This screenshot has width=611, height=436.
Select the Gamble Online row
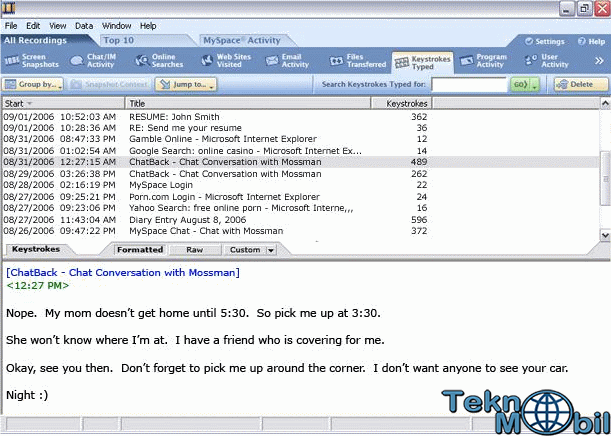click(x=300, y=139)
